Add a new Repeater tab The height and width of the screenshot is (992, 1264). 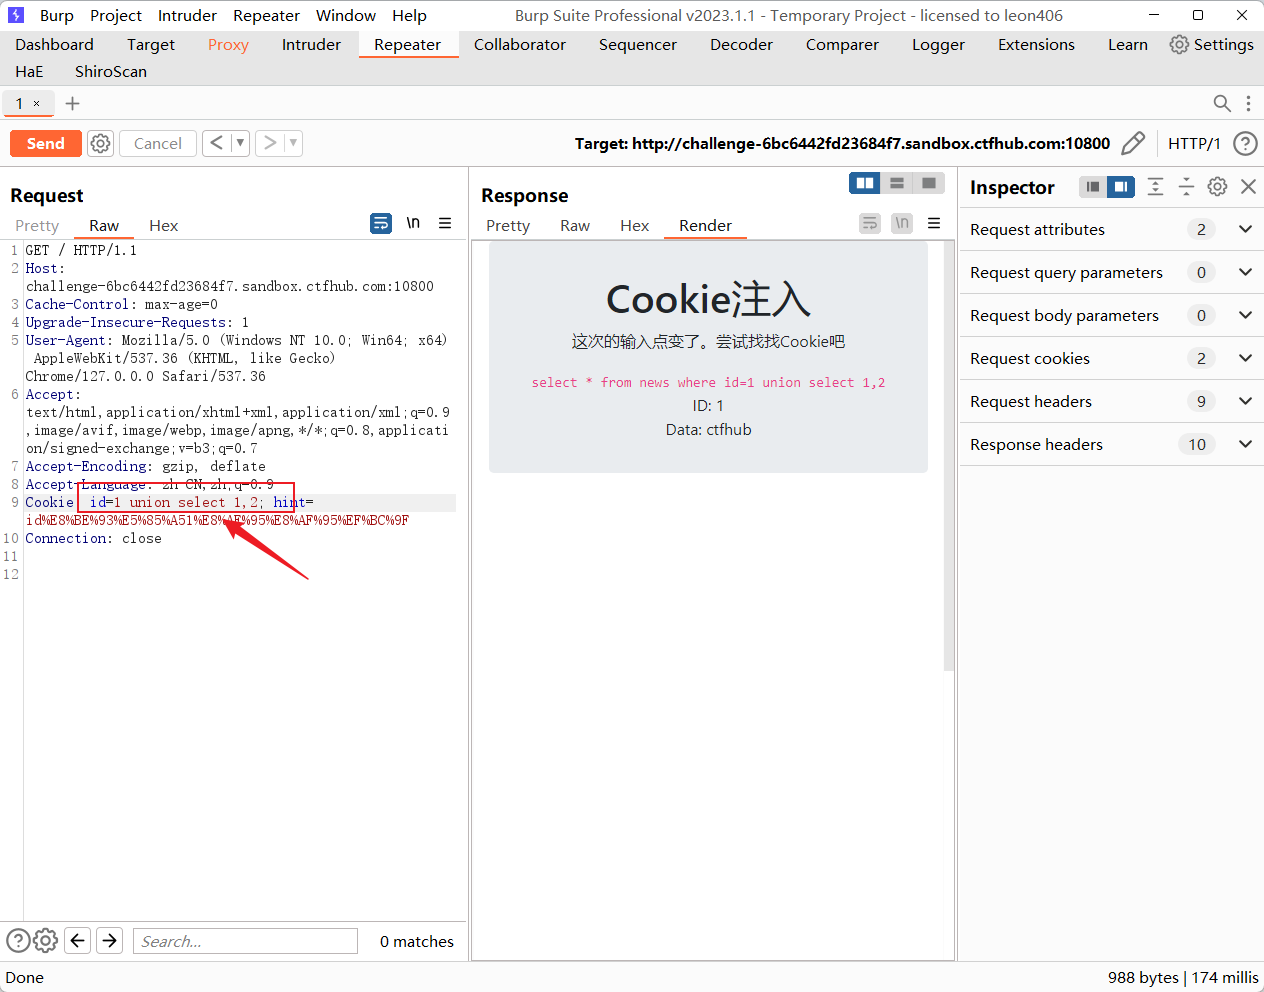[72, 103]
